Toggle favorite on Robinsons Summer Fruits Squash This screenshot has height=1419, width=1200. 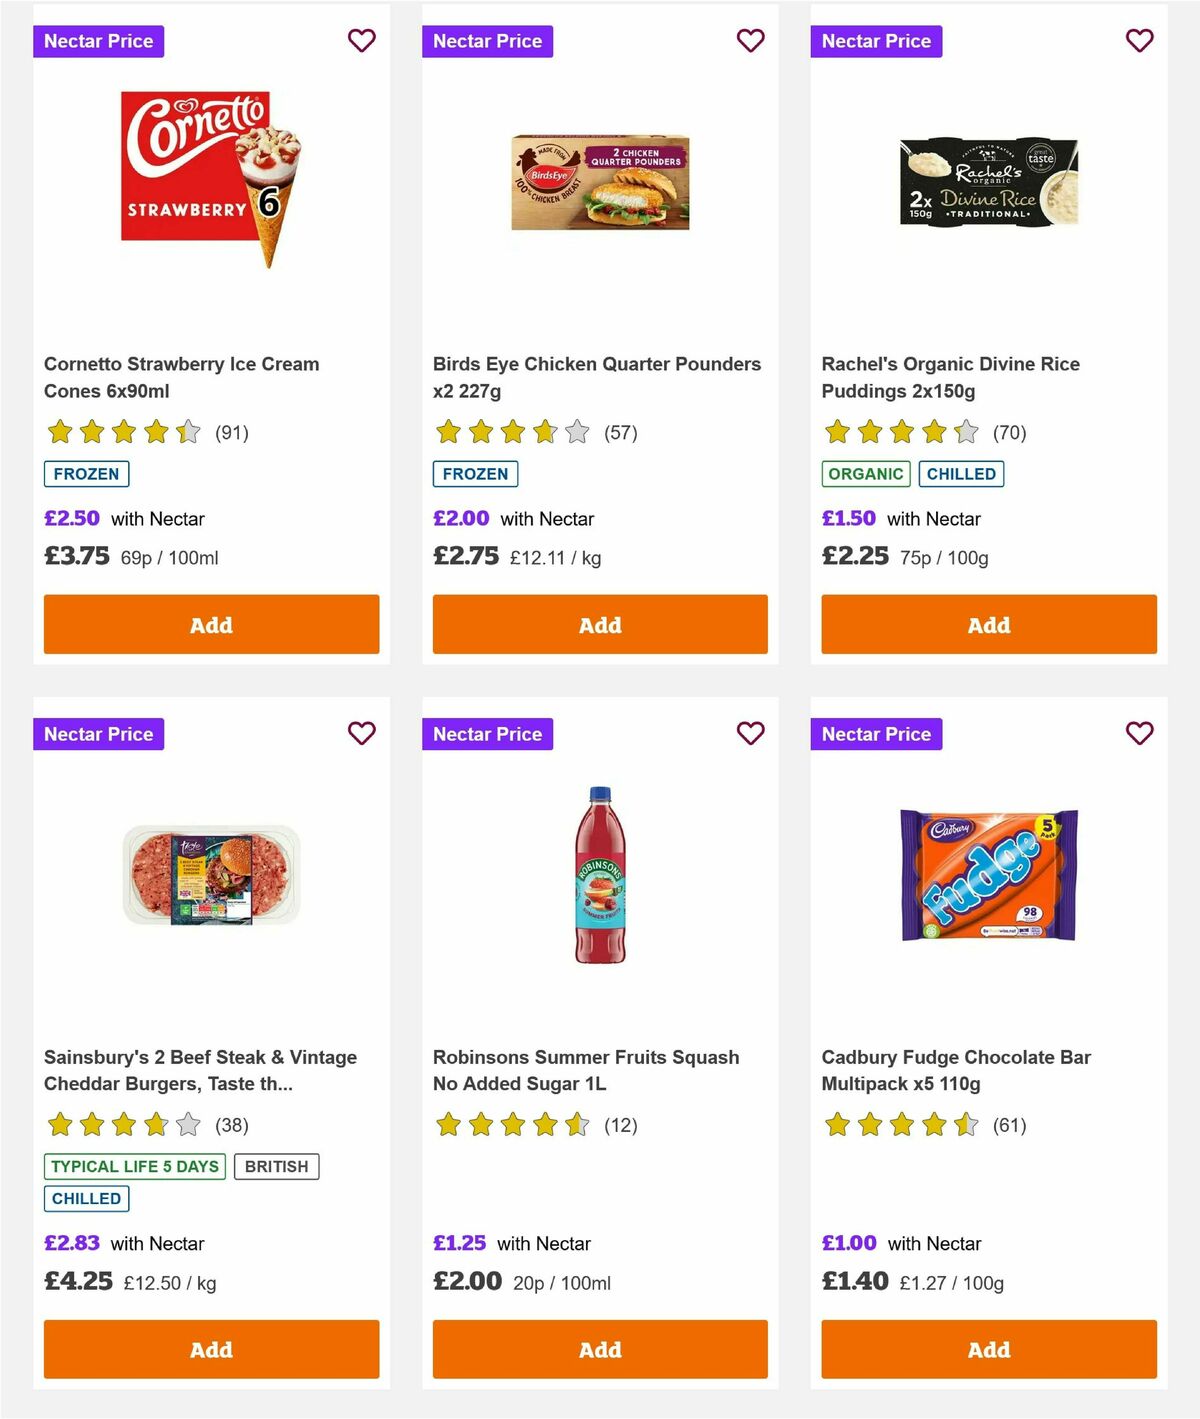point(750,733)
